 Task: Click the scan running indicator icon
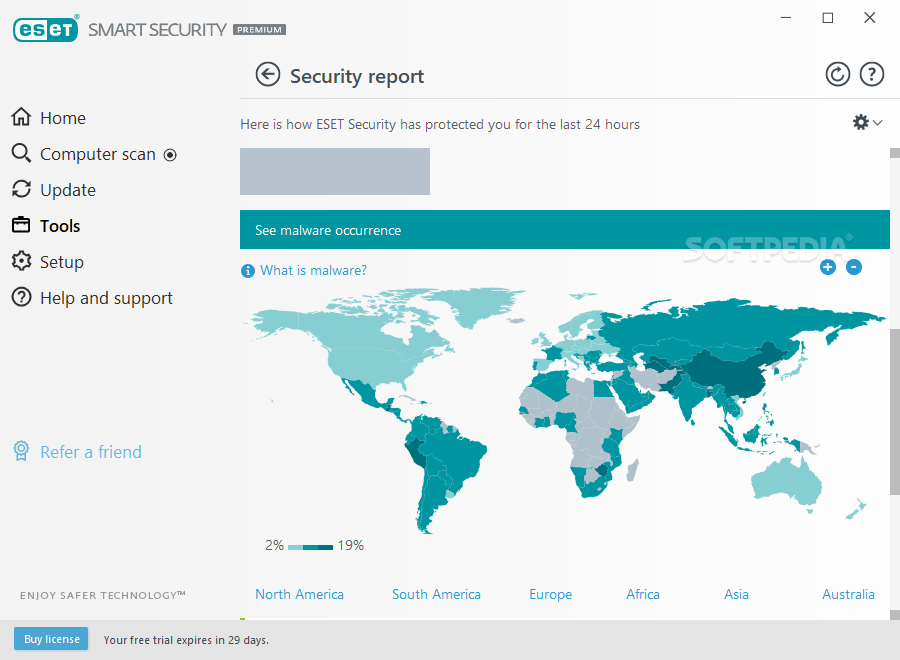(x=170, y=155)
